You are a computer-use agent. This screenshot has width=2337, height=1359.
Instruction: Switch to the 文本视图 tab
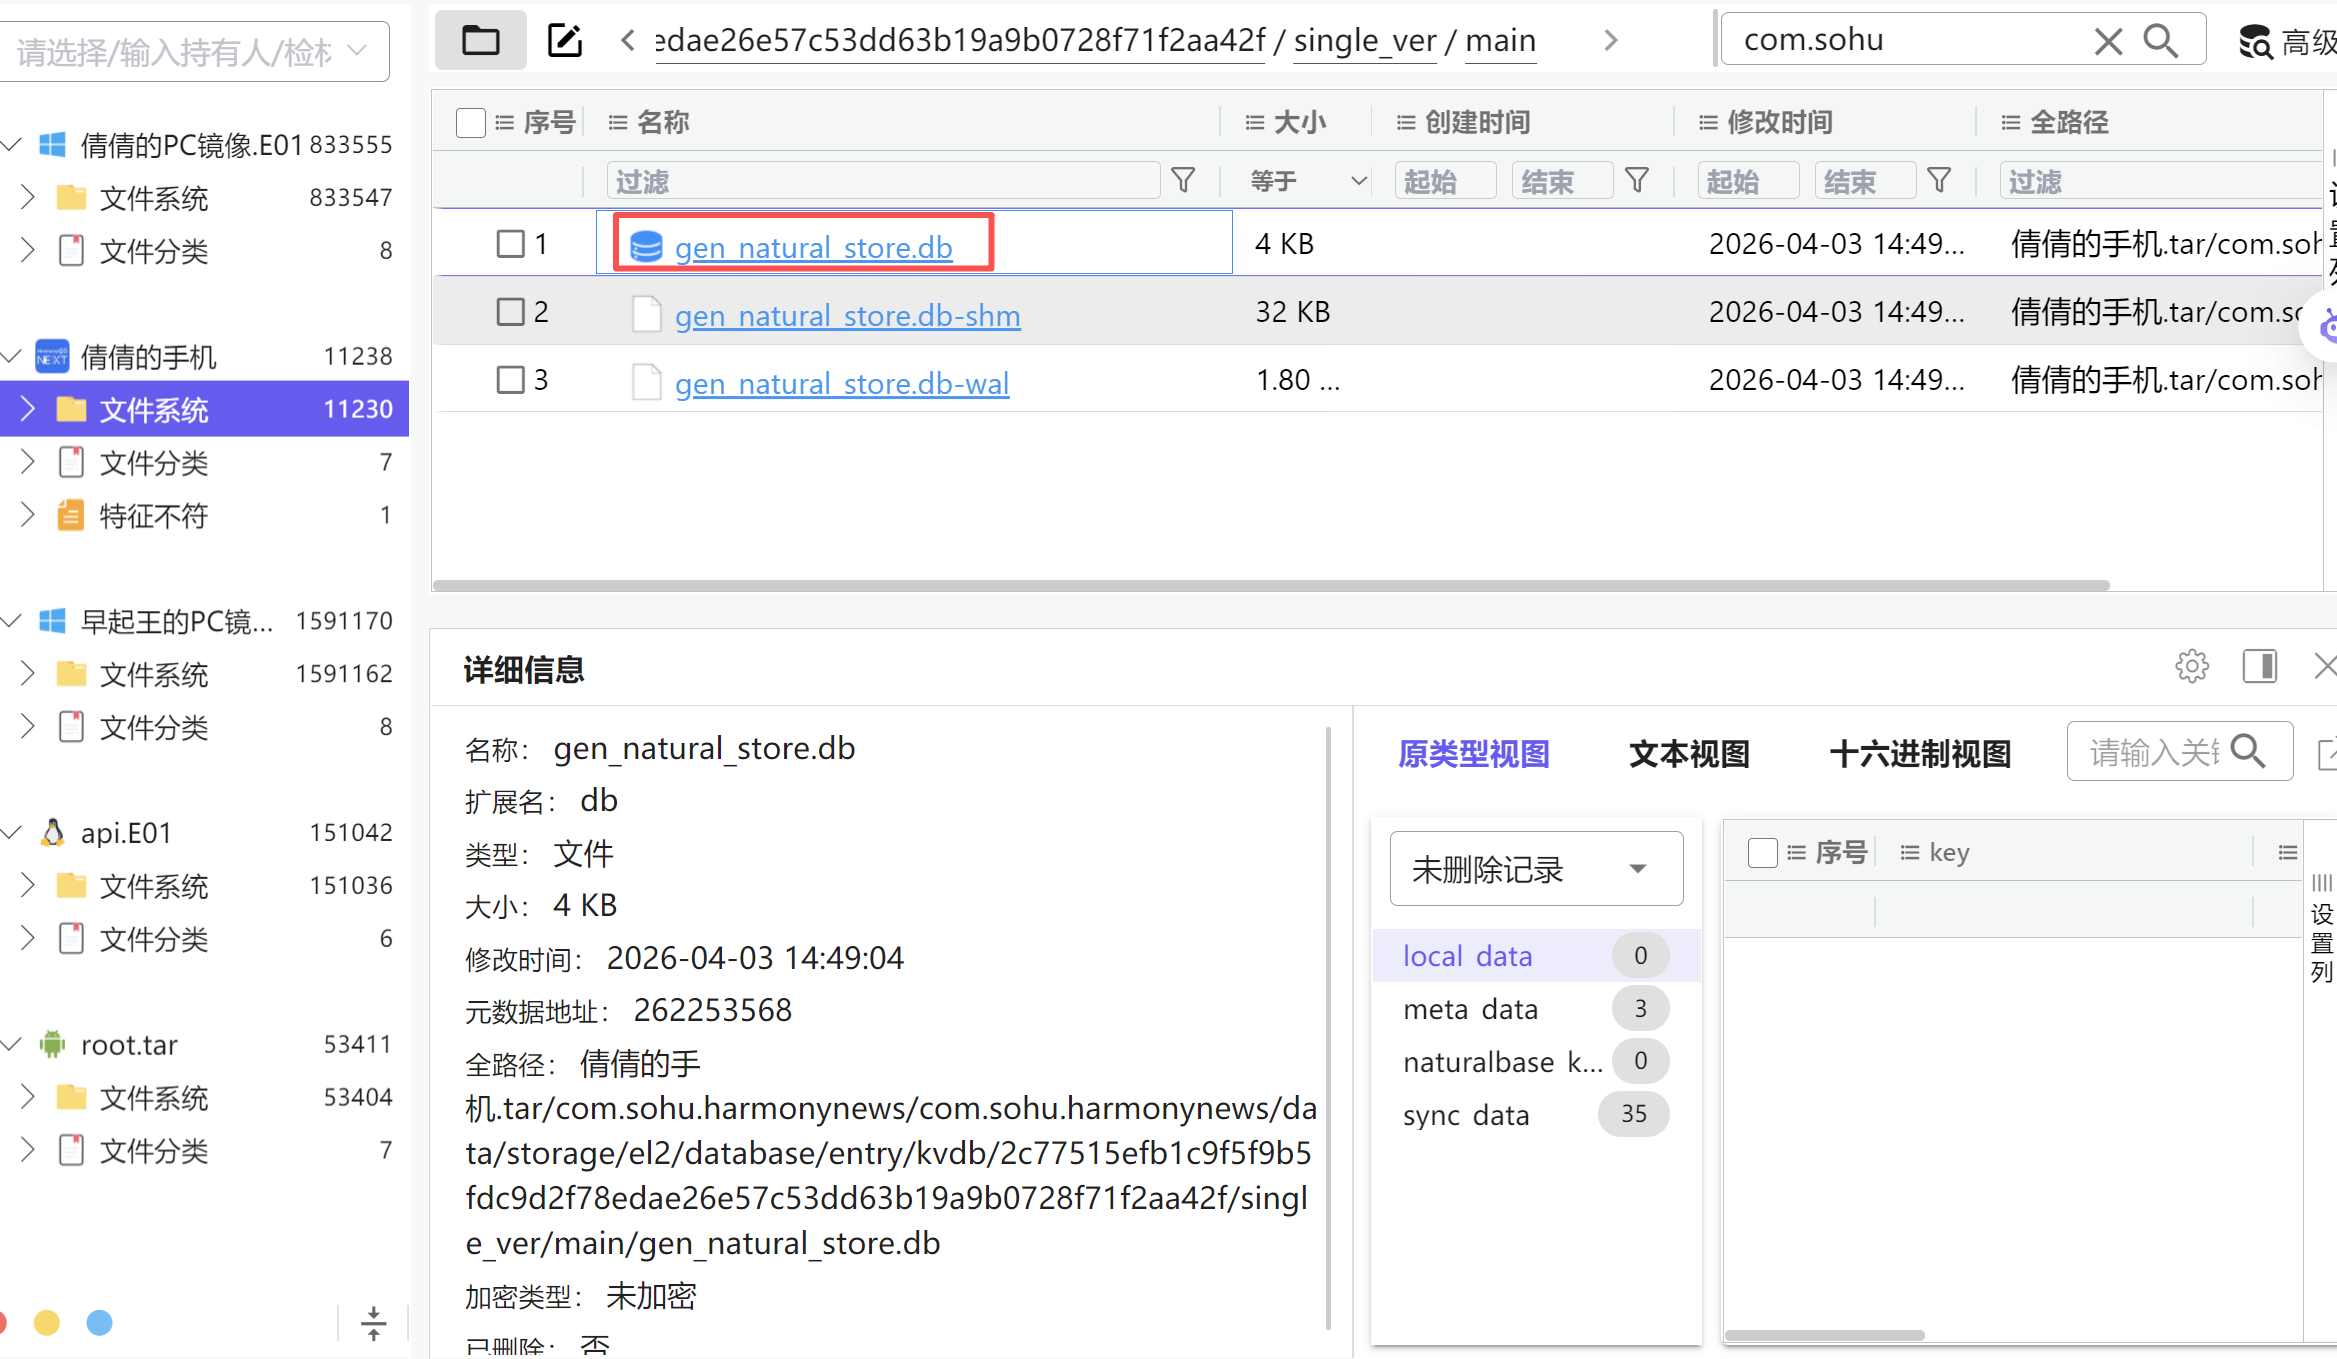(x=1689, y=754)
